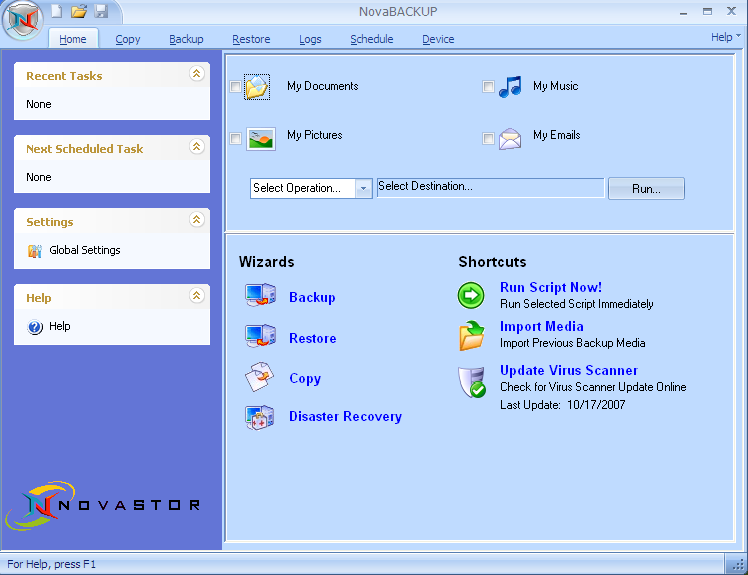Click the NovaBACKUP round logo button

pyautogui.click(x=23, y=21)
